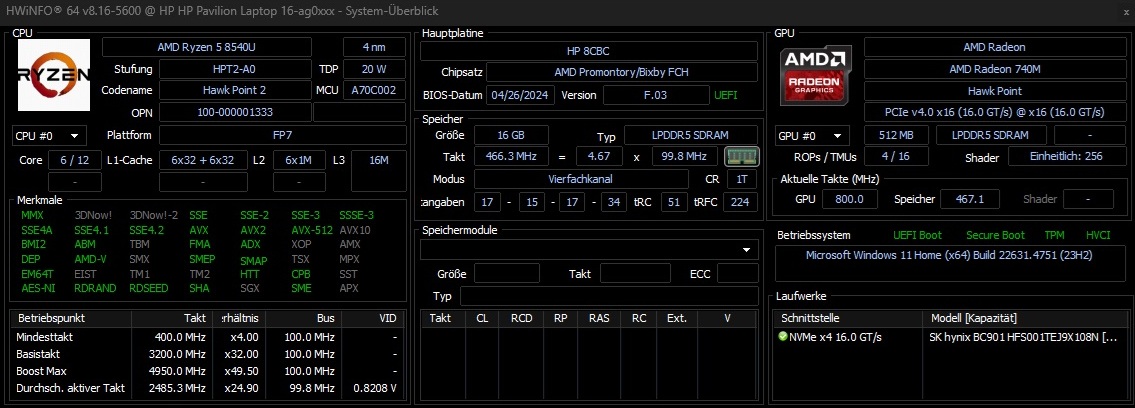Click the AMD Radeon Graphics logo

(814, 74)
